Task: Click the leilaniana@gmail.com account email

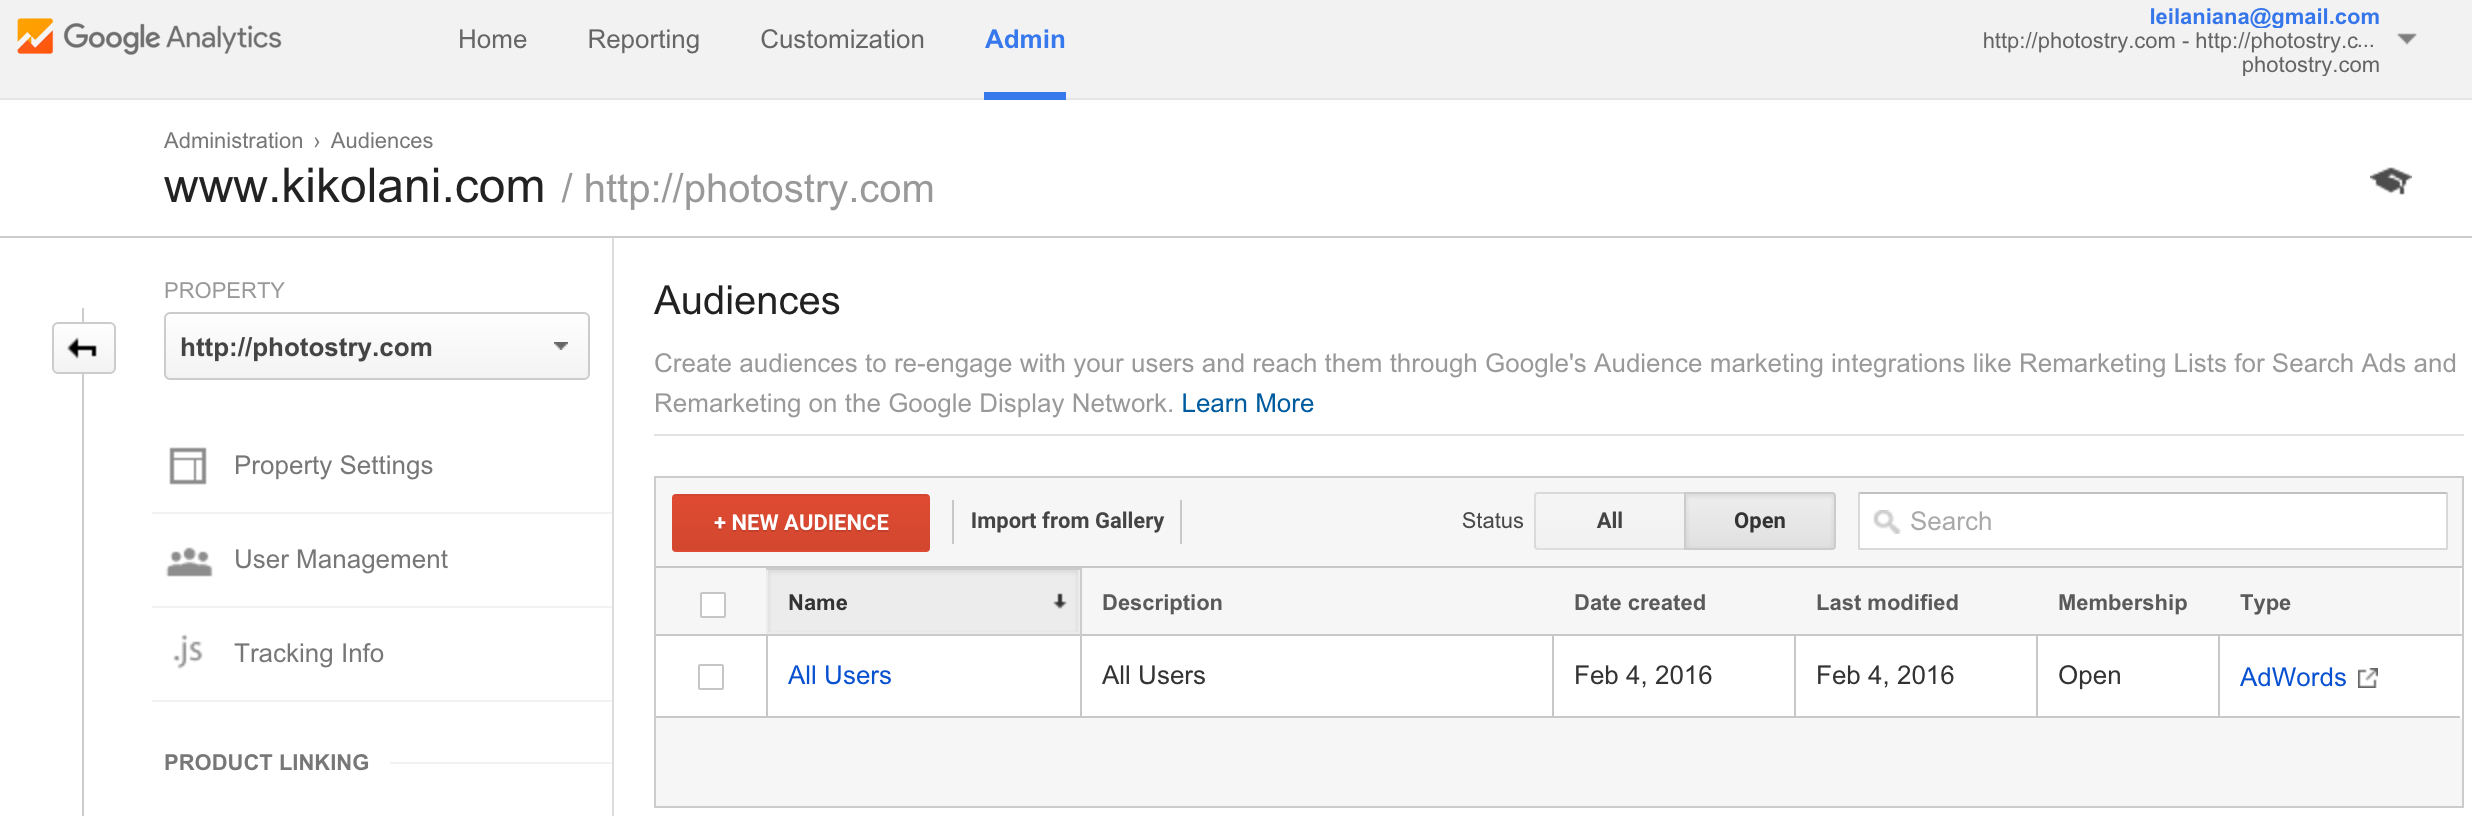Action: coord(2264,16)
